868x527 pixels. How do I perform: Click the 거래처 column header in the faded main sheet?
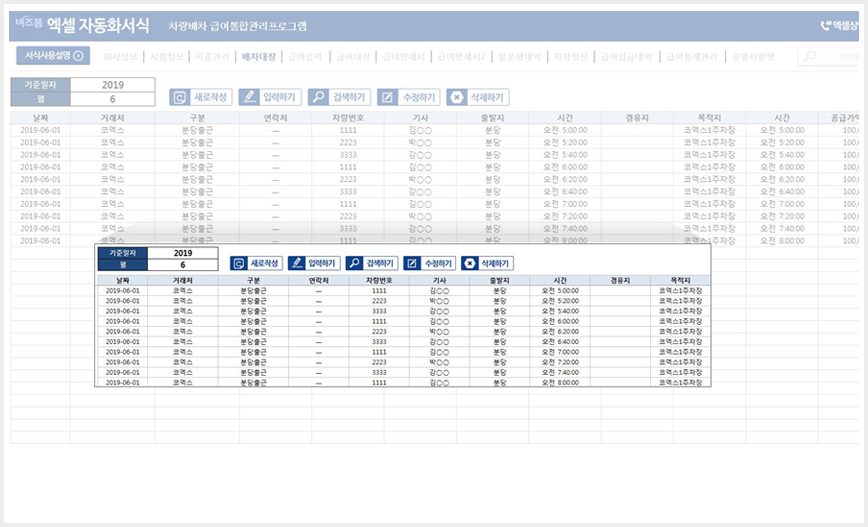[112, 118]
